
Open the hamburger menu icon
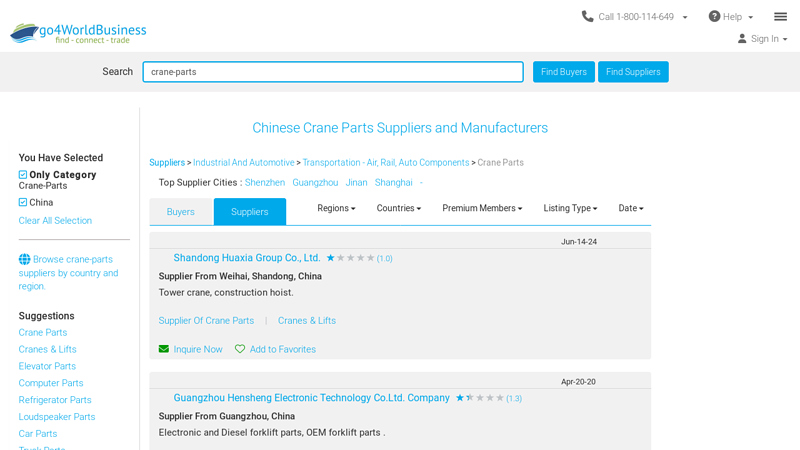coord(780,17)
